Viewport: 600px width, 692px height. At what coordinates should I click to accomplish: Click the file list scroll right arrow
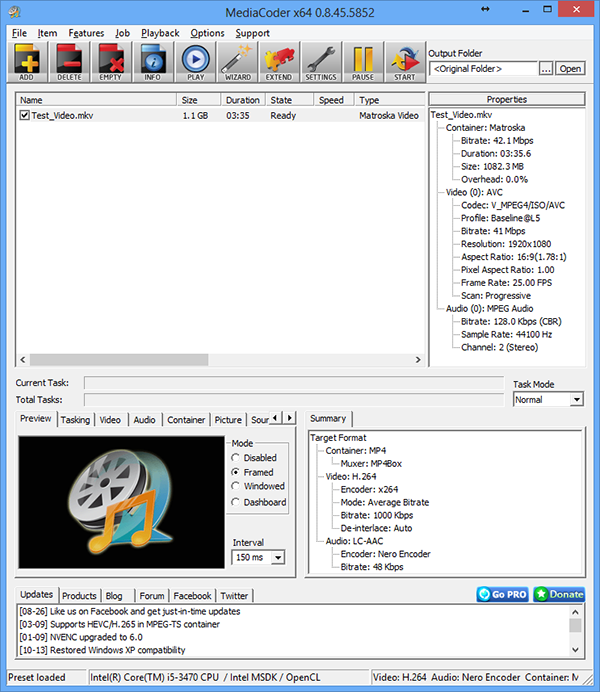point(418,360)
